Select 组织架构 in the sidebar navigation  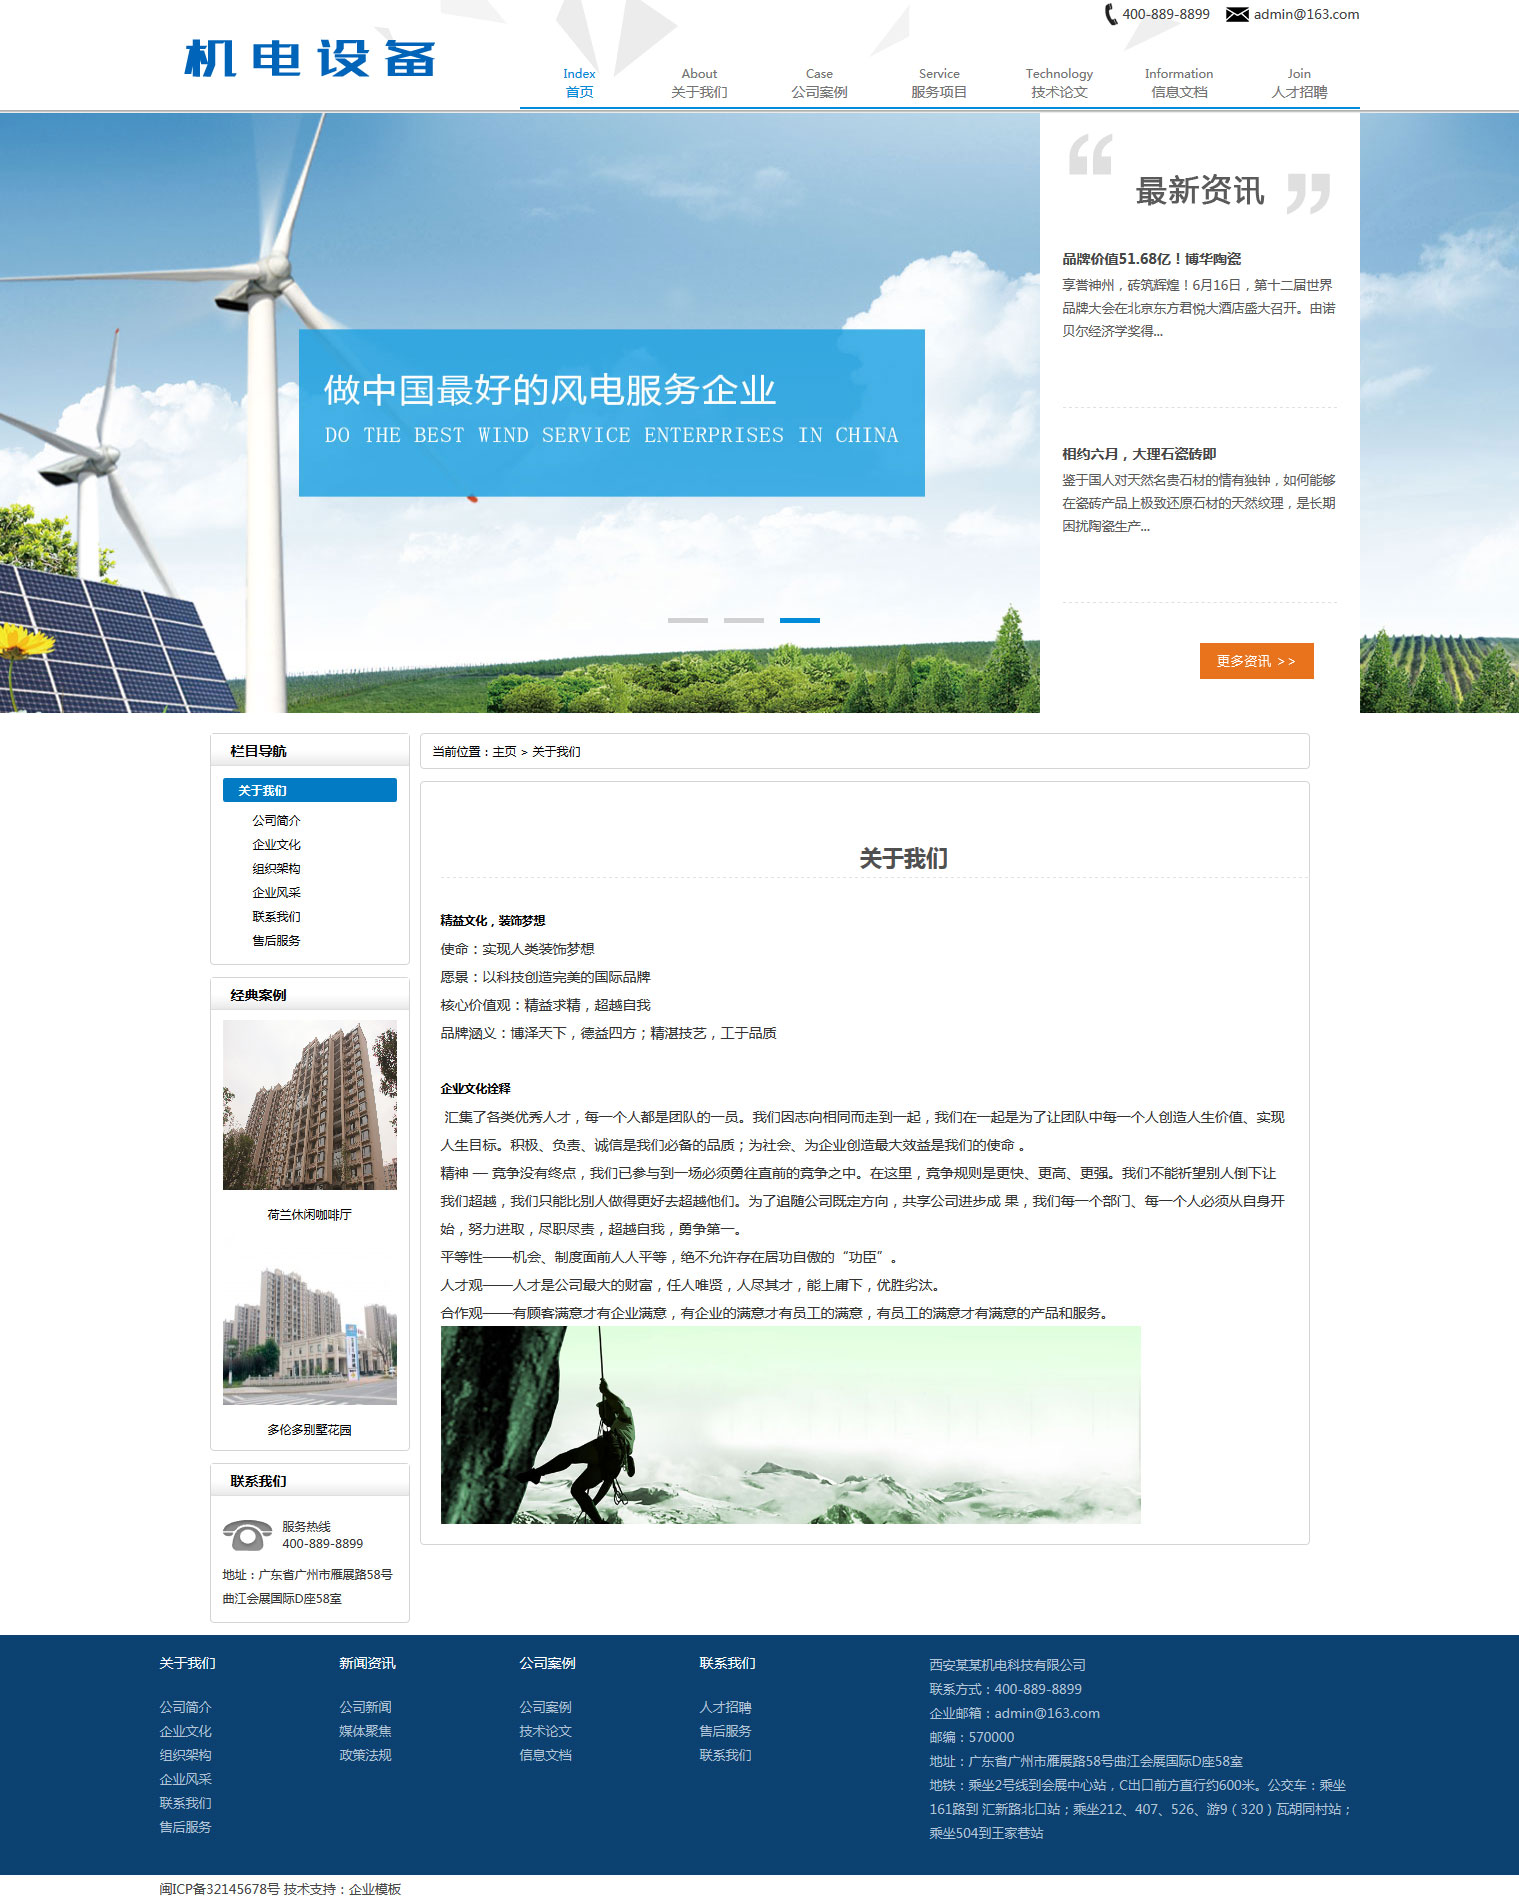pyautogui.click(x=276, y=868)
